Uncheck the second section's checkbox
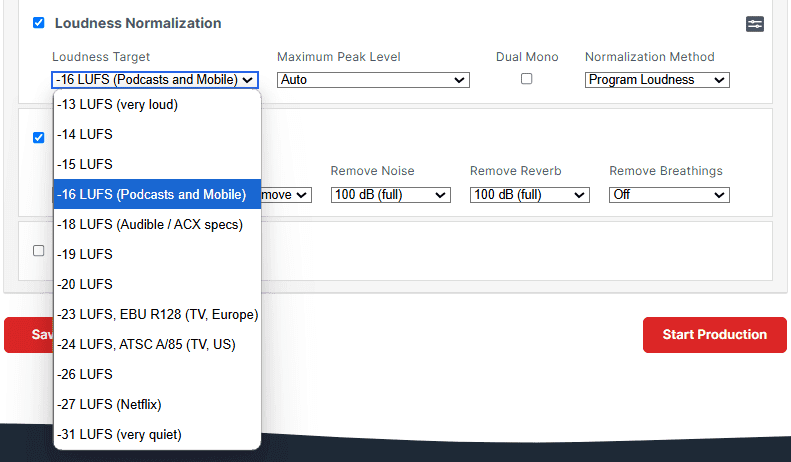The height and width of the screenshot is (462, 791). coord(38,137)
